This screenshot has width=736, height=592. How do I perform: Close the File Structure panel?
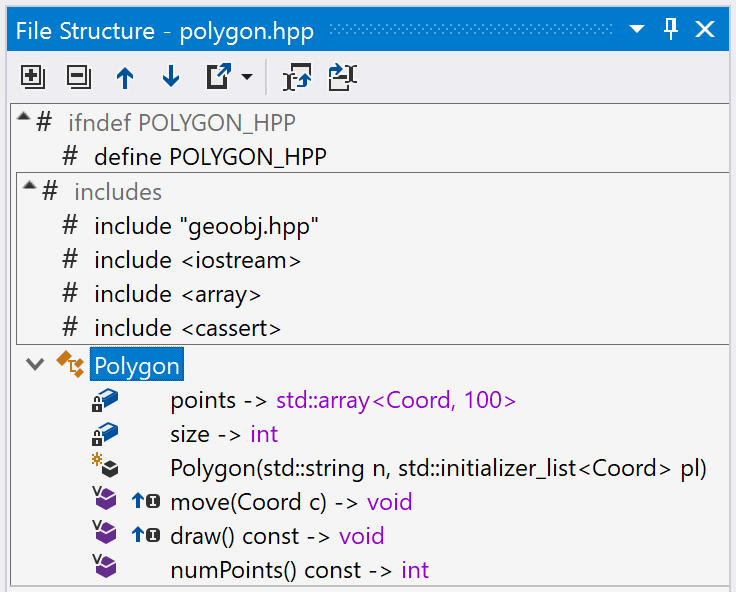coord(705,29)
